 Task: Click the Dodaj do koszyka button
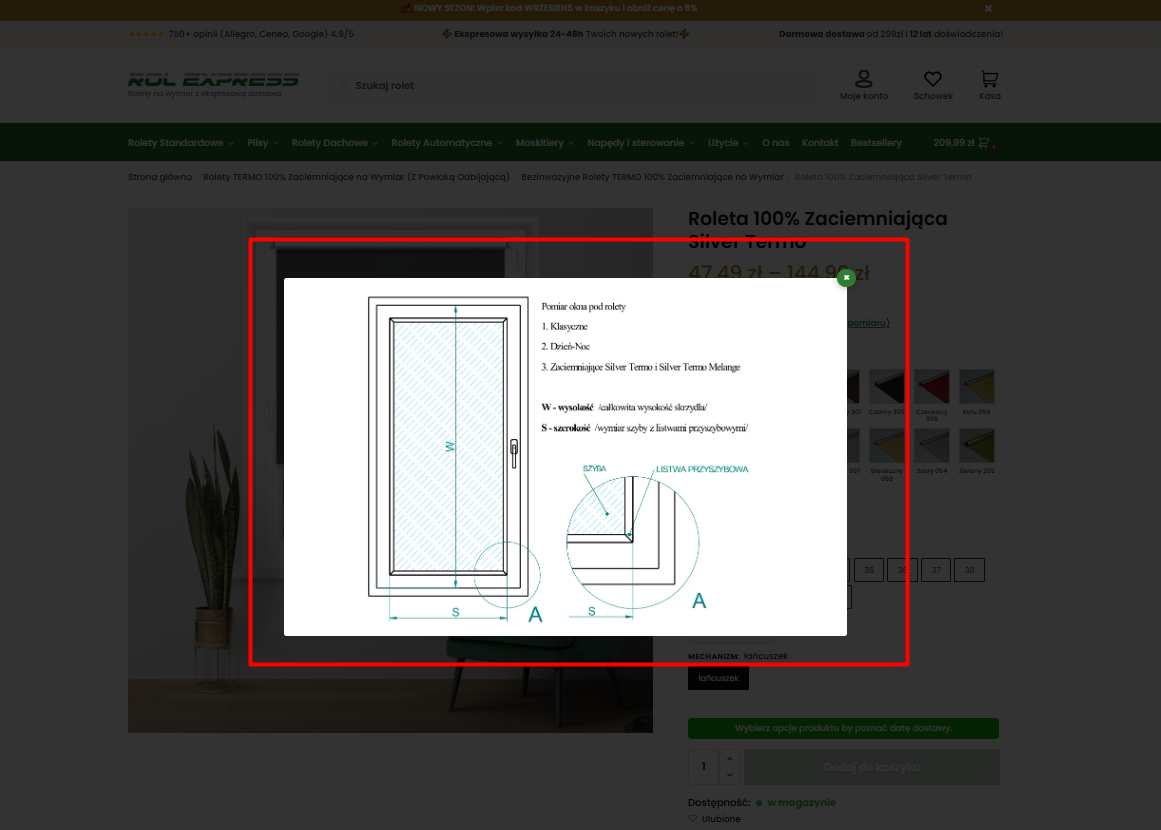[871, 767]
